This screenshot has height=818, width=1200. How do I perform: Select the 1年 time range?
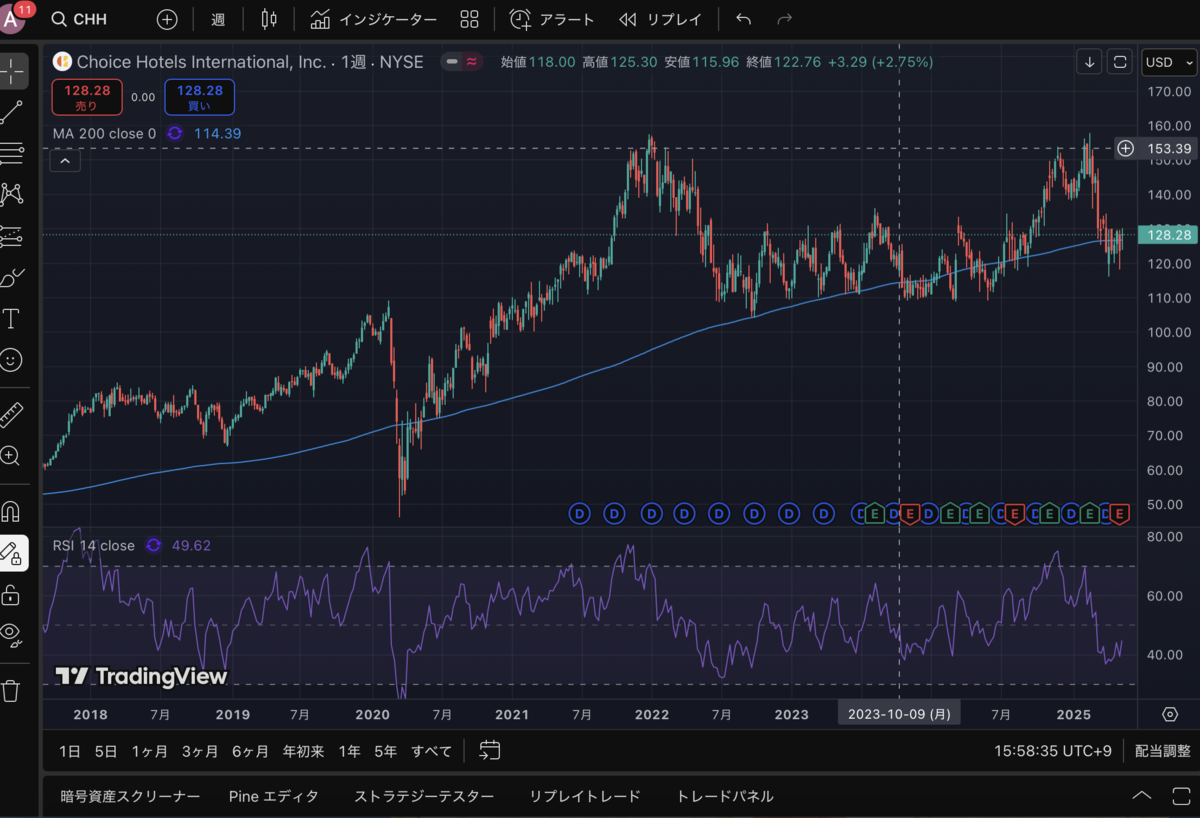(350, 751)
